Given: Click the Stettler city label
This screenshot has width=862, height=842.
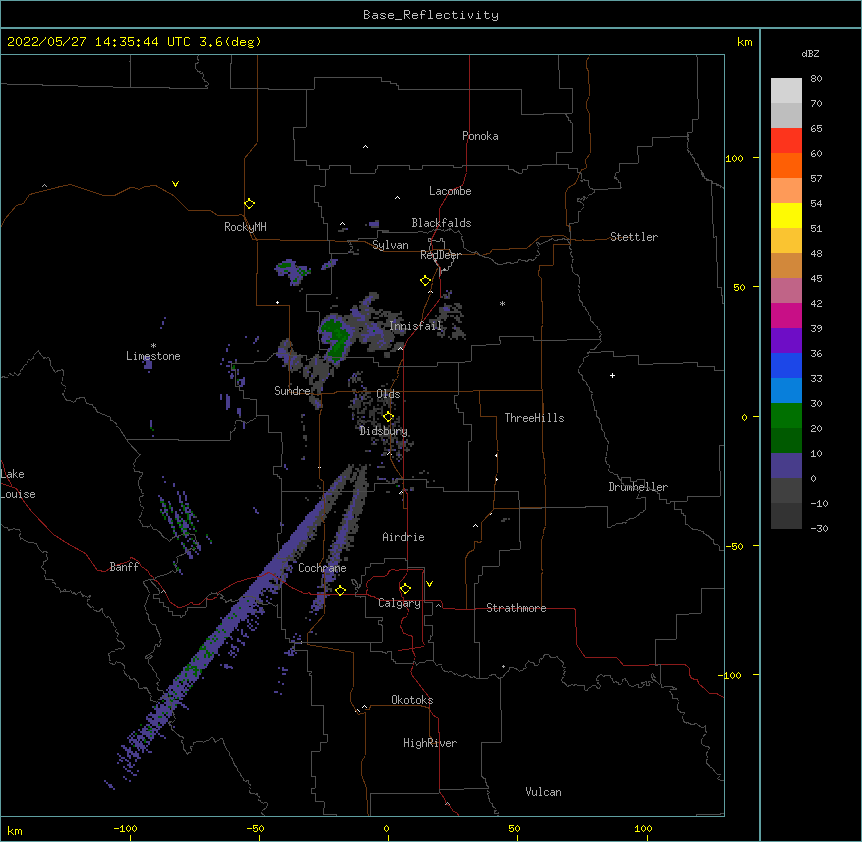Looking at the screenshot, I should 634,237.
